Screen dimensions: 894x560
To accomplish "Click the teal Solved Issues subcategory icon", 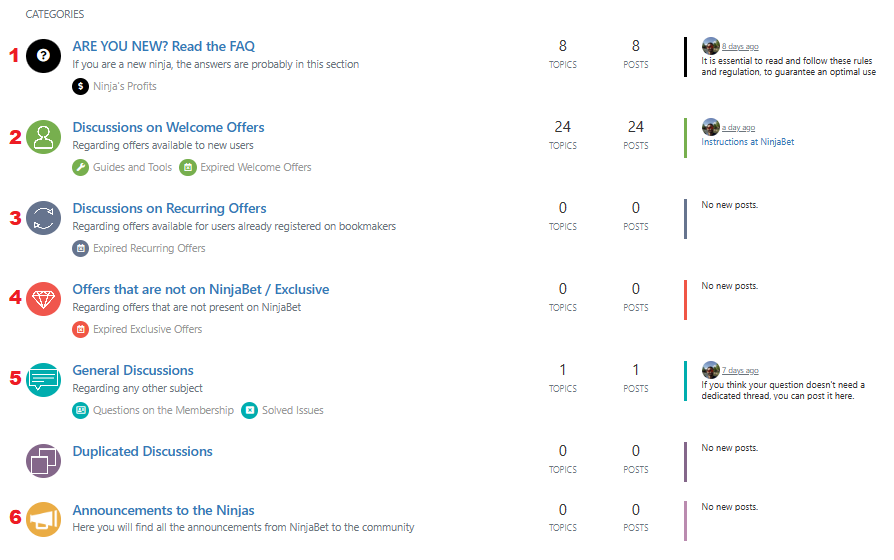I will [x=249, y=410].
